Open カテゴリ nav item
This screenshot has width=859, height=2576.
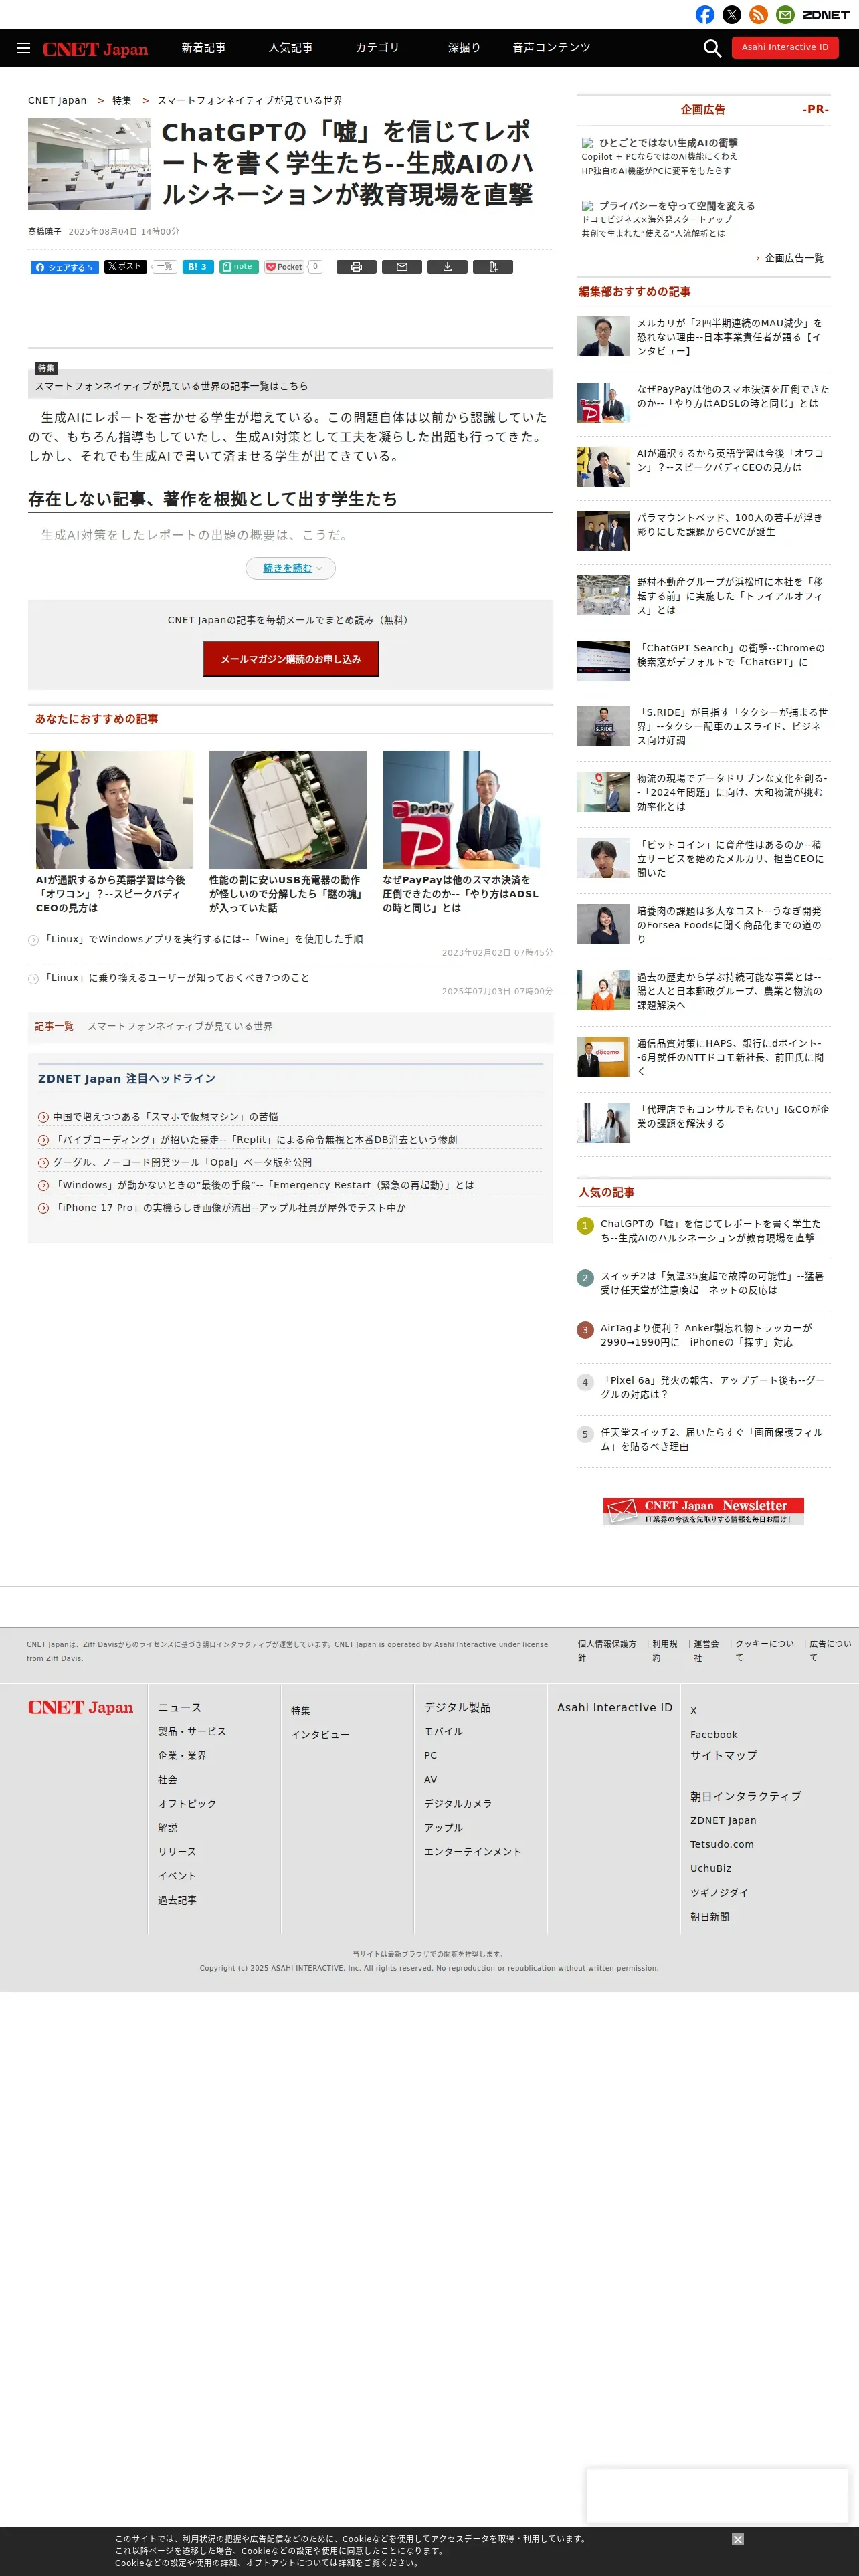377,48
